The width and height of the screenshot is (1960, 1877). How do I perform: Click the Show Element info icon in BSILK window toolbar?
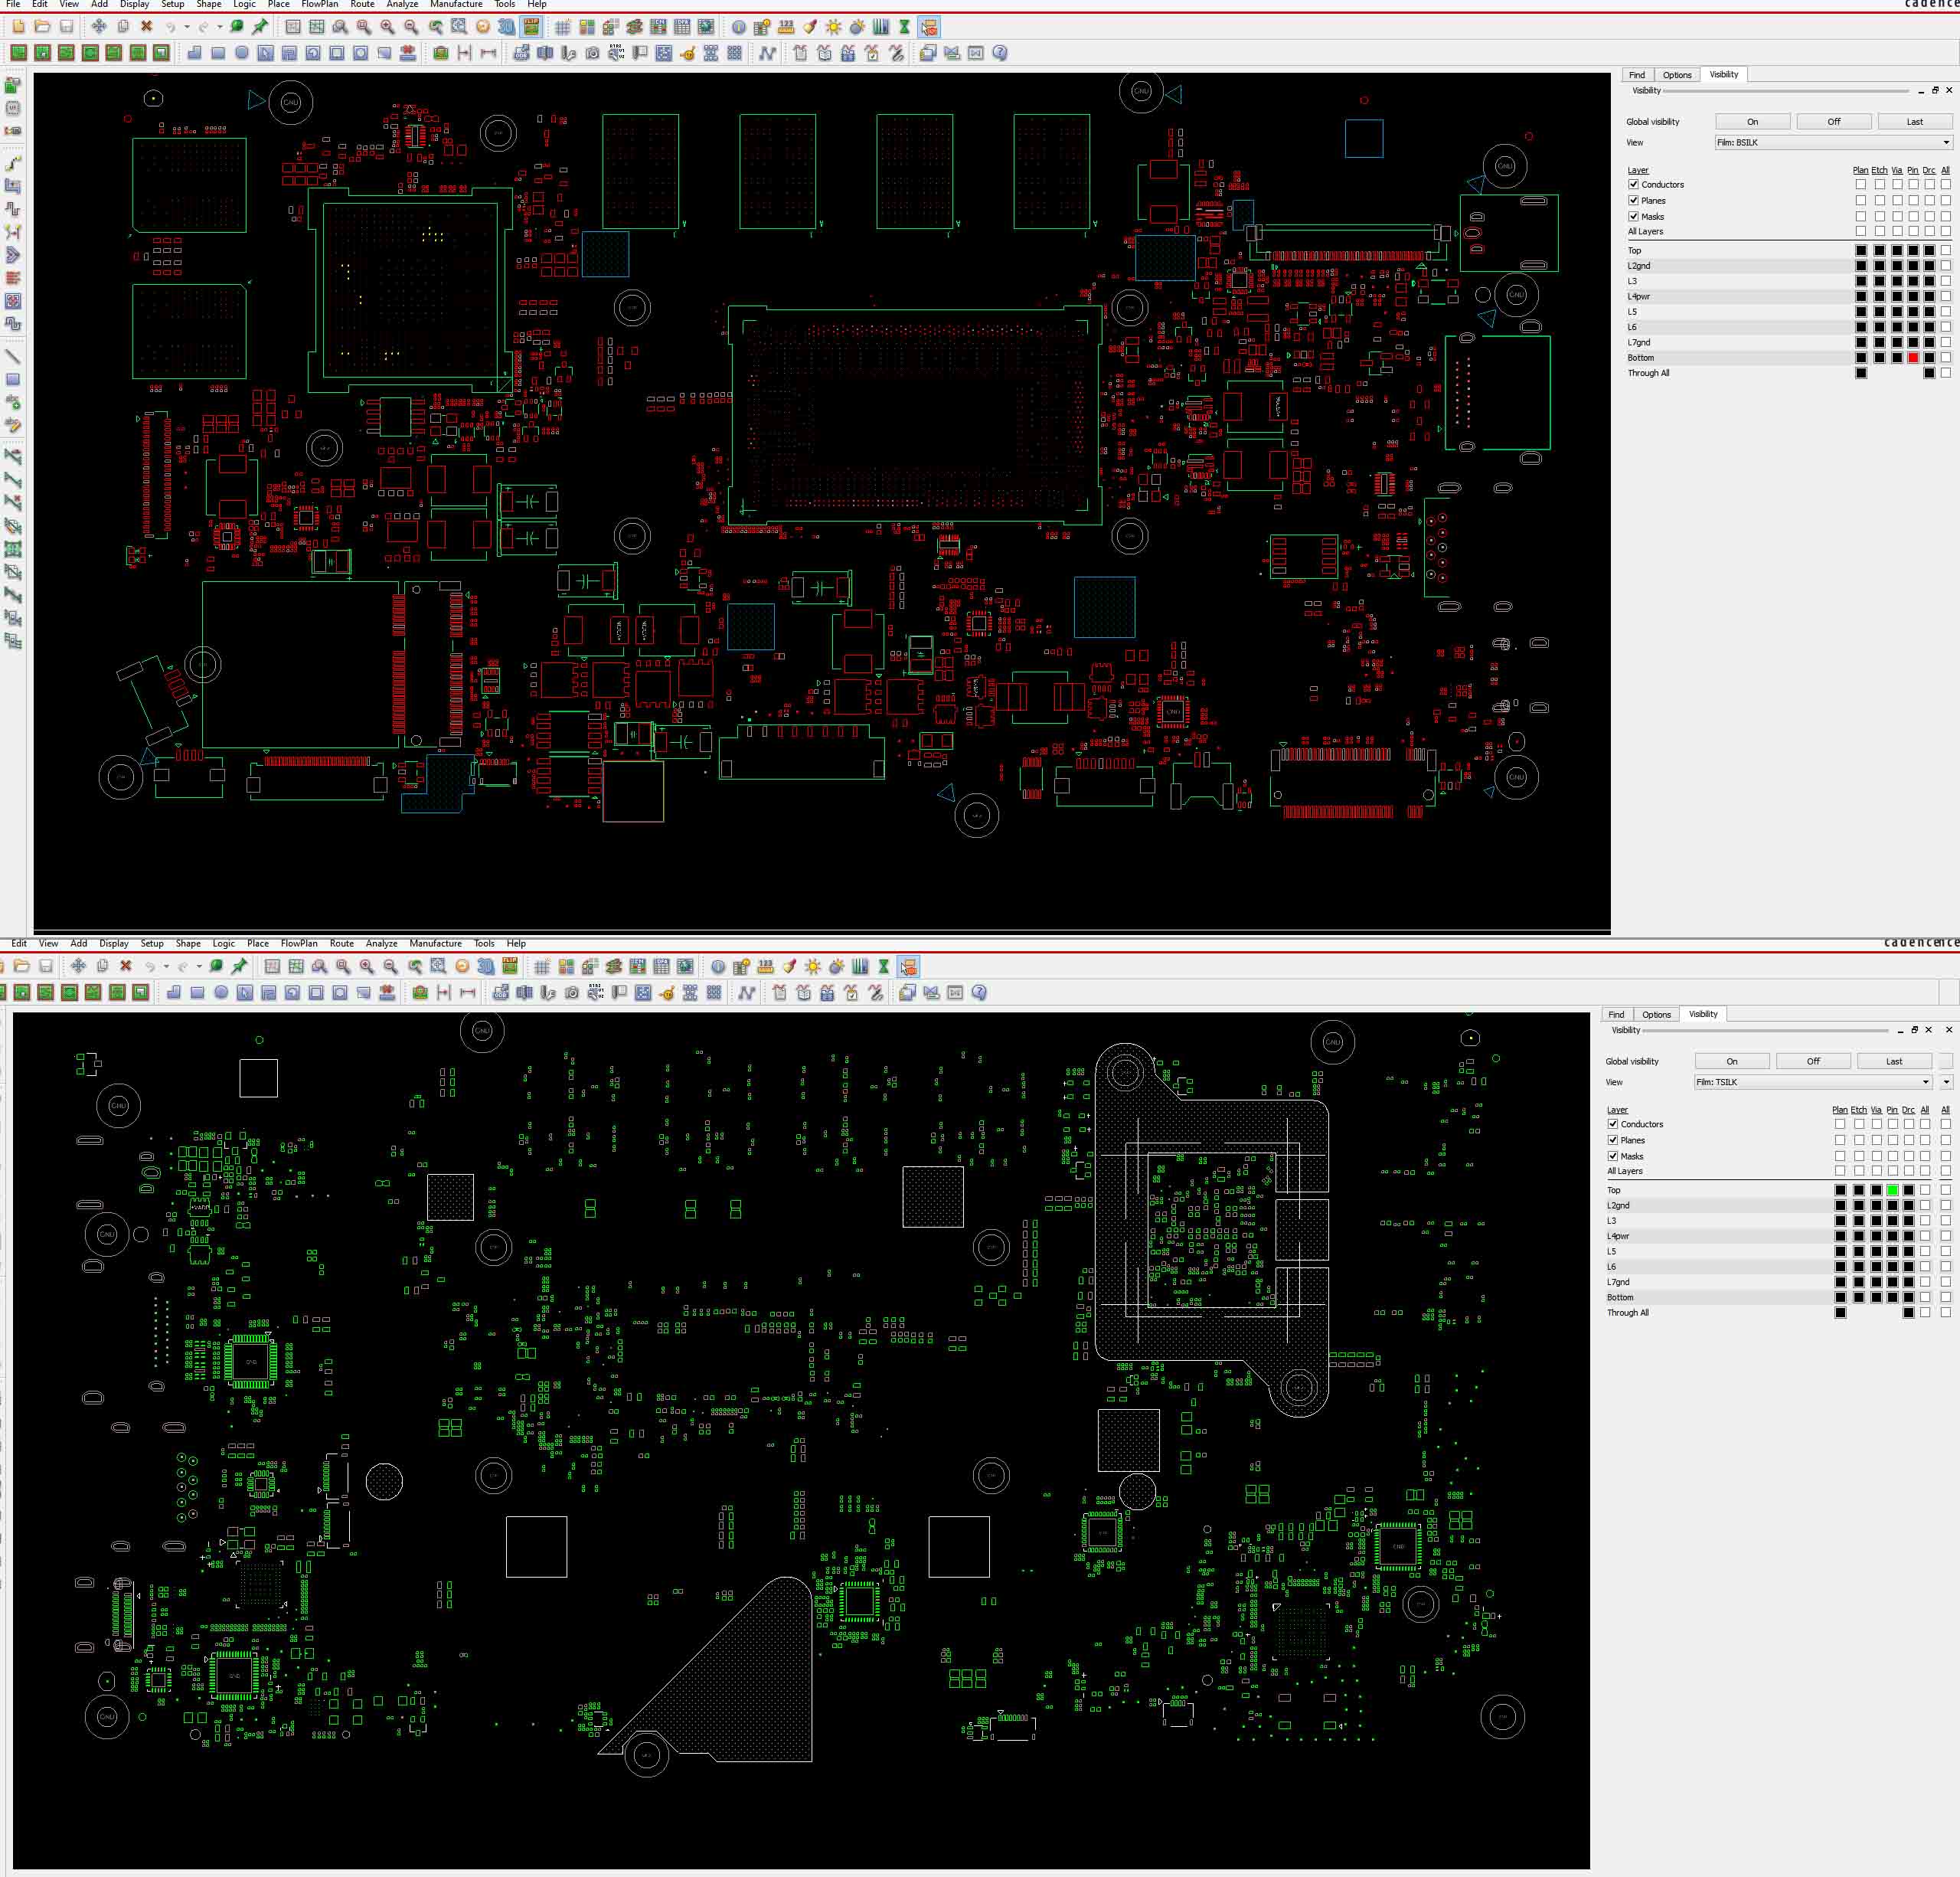[x=738, y=27]
